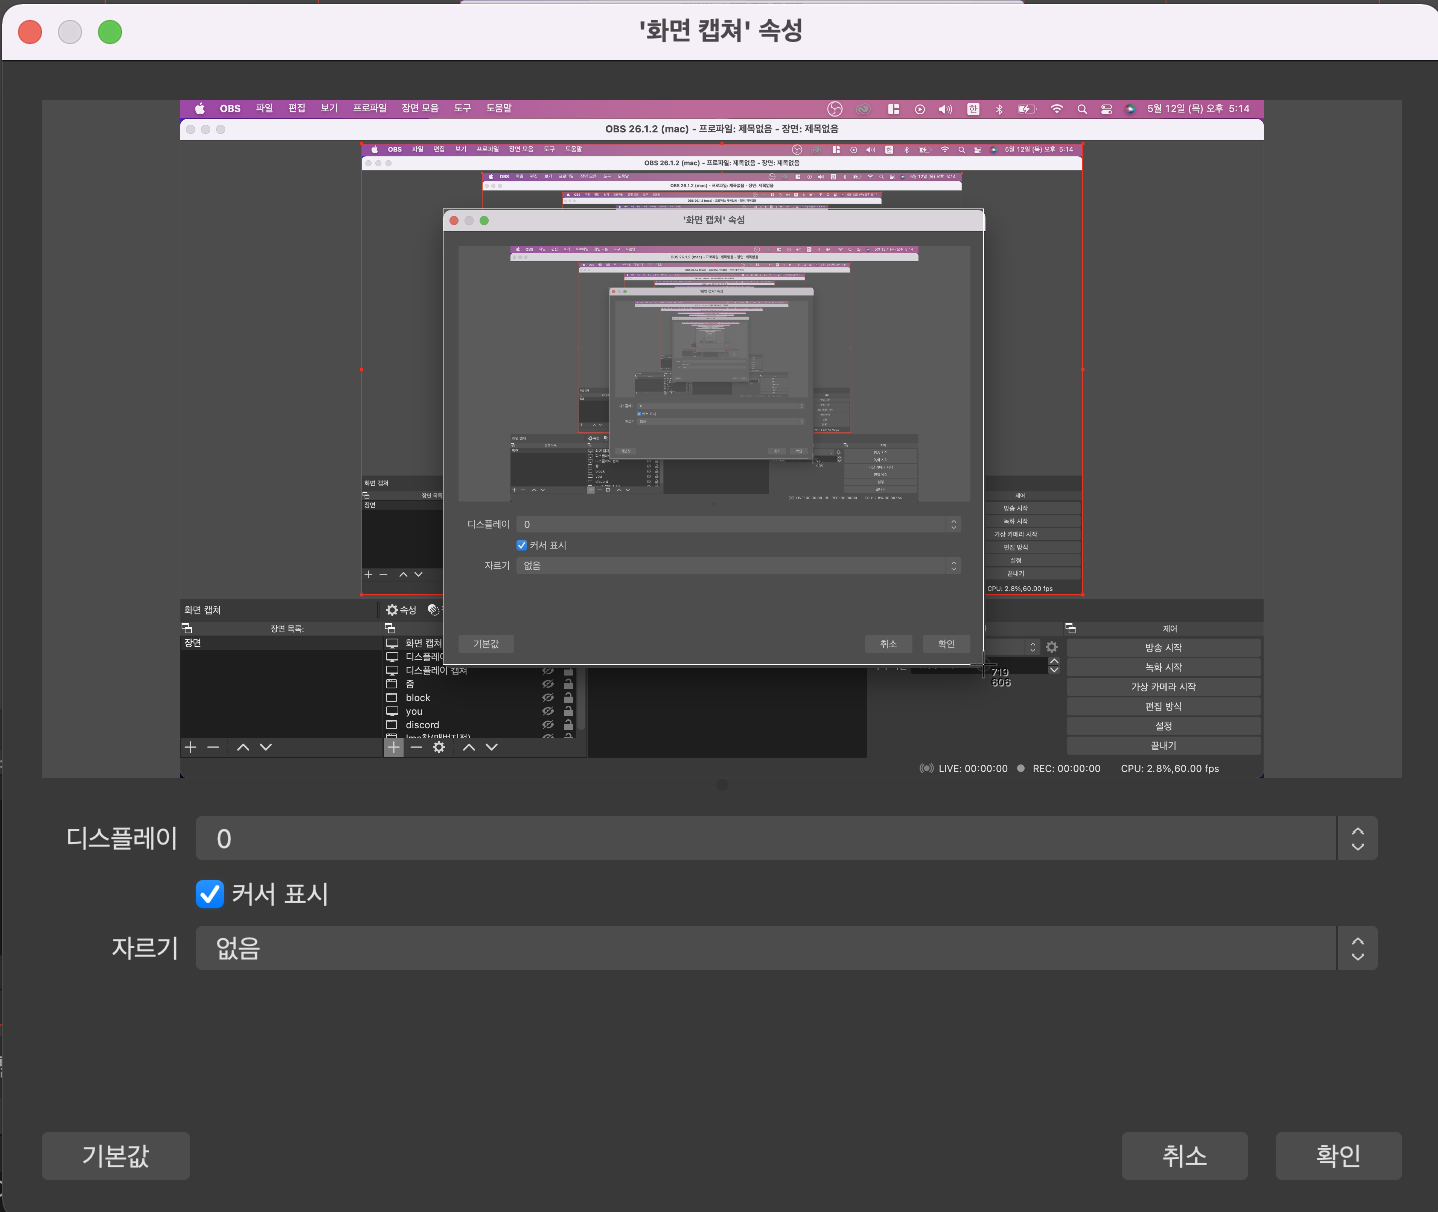The image size is (1438, 1212).
Task: Click 설정 in the preview's outermost controls panel
Action: pyautogui.click(x=1164, y=726)
